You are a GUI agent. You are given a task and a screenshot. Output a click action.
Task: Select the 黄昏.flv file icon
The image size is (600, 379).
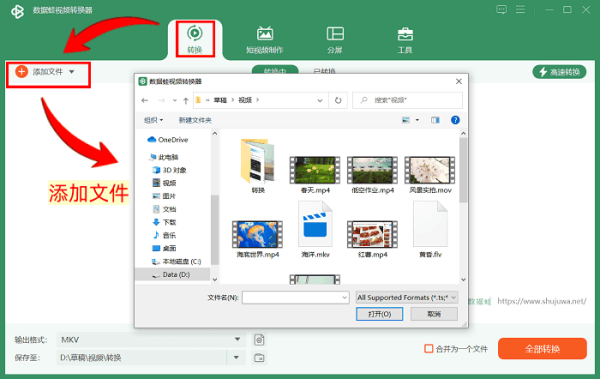tap(430, 229)
